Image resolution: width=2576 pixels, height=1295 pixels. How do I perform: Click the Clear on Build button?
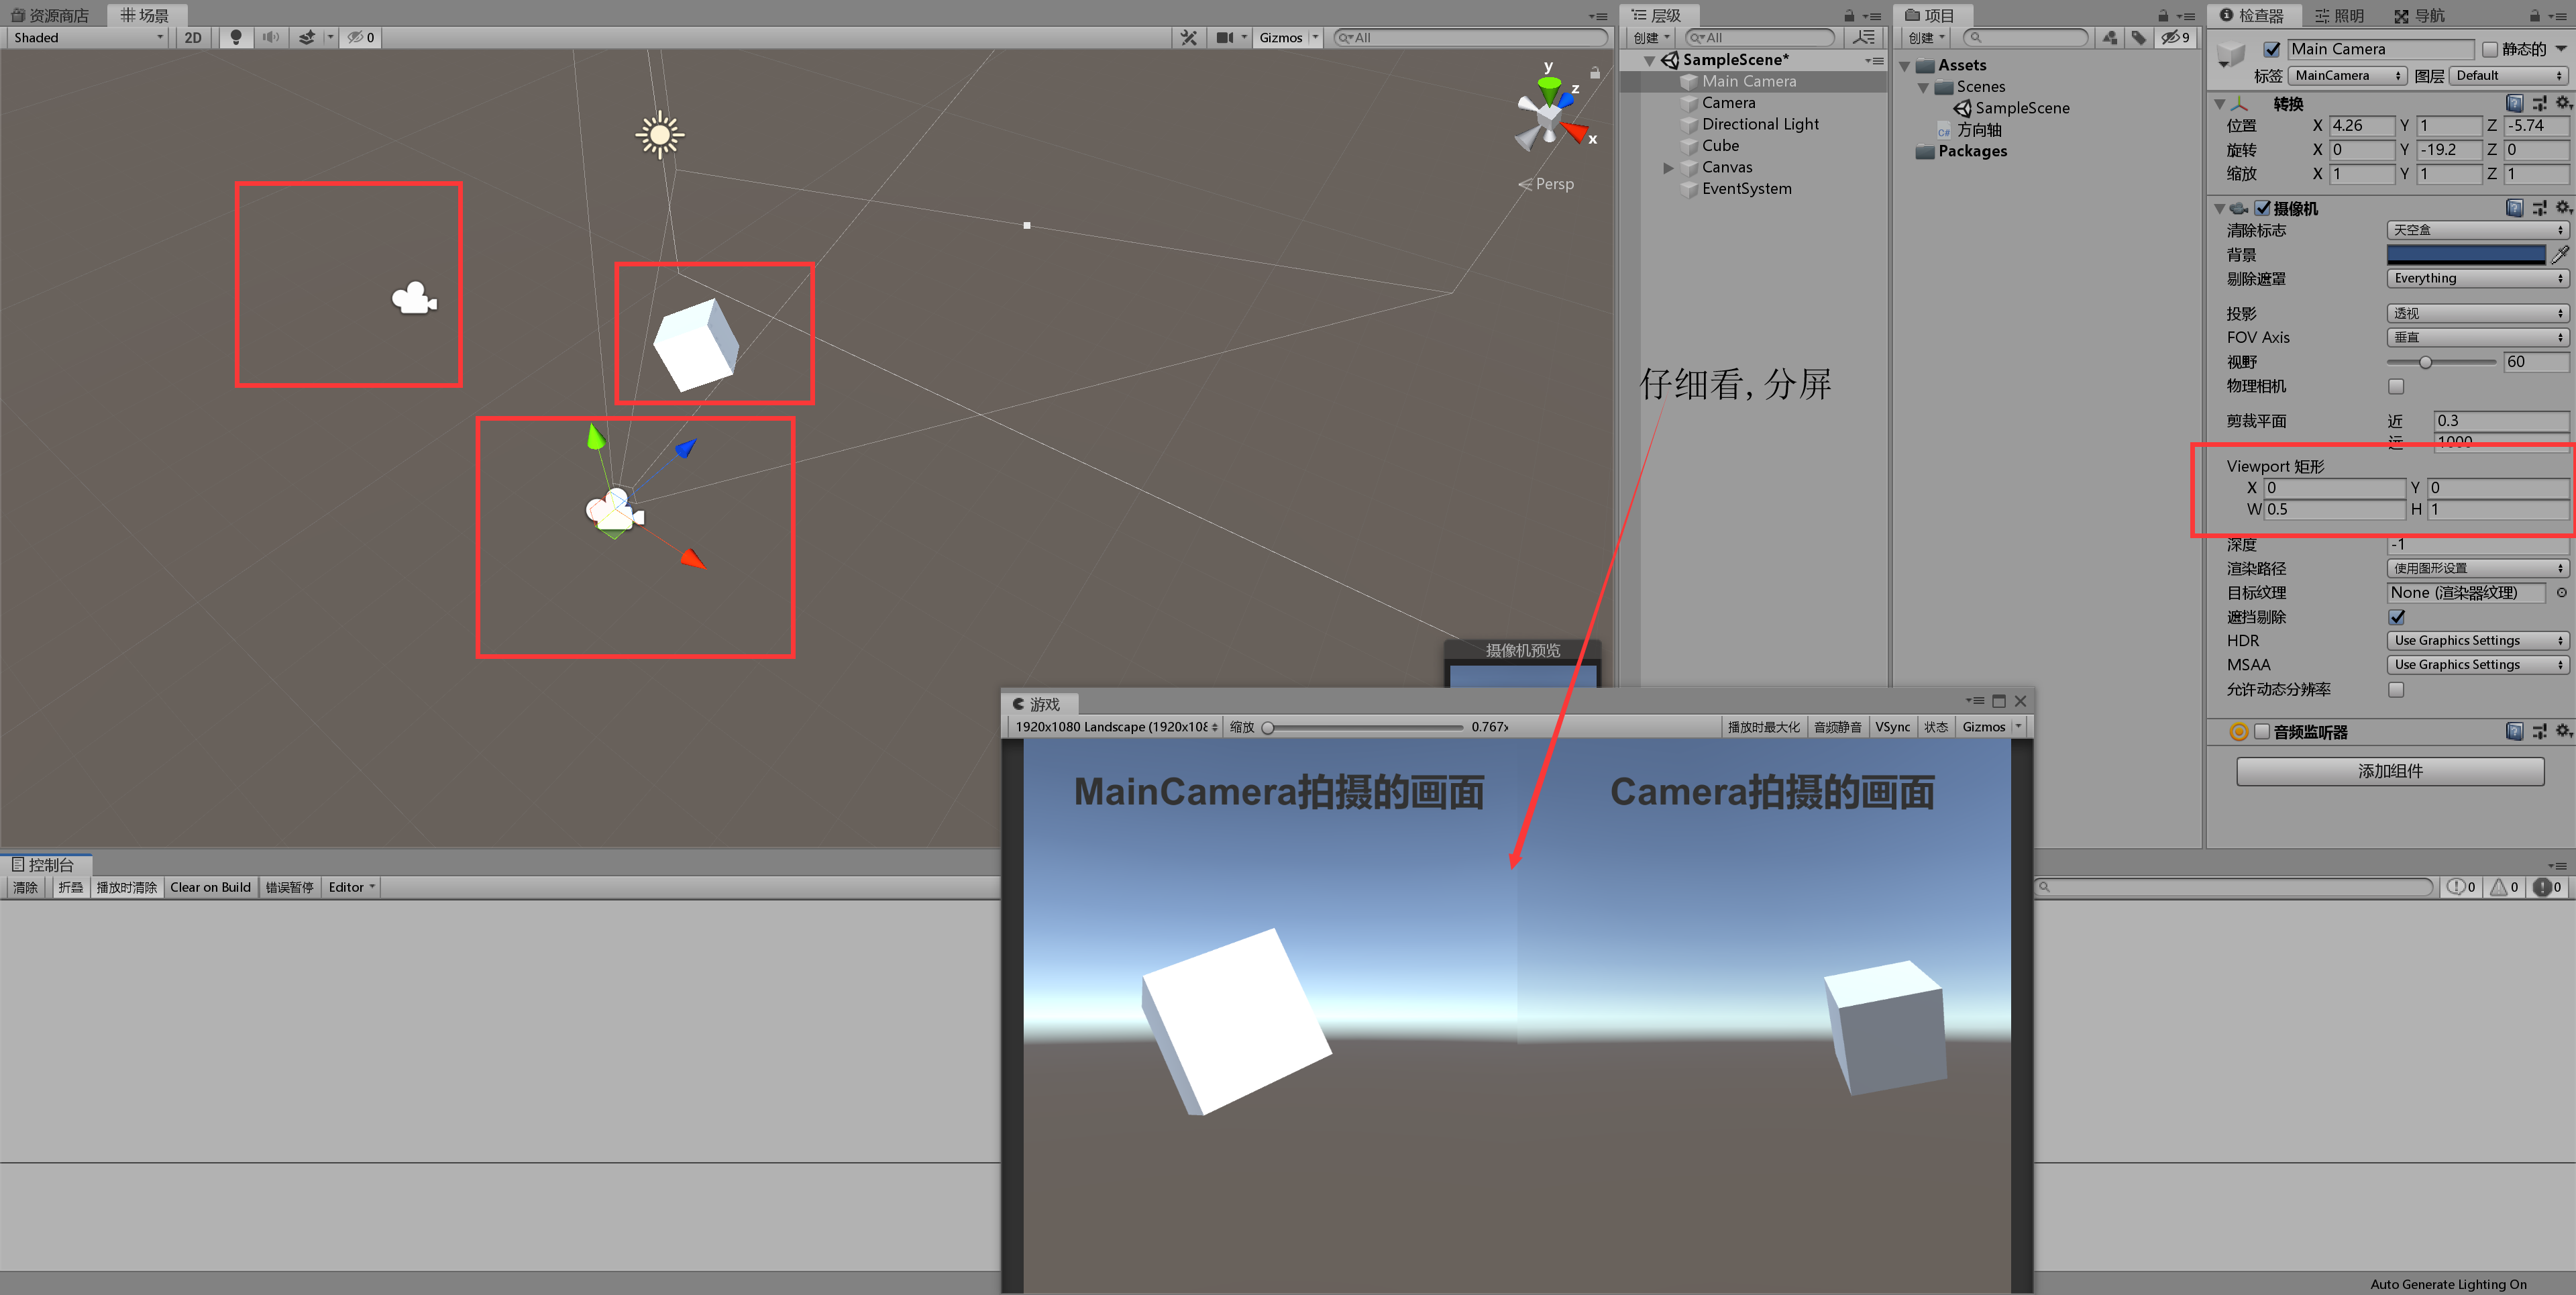coord(210,887)
